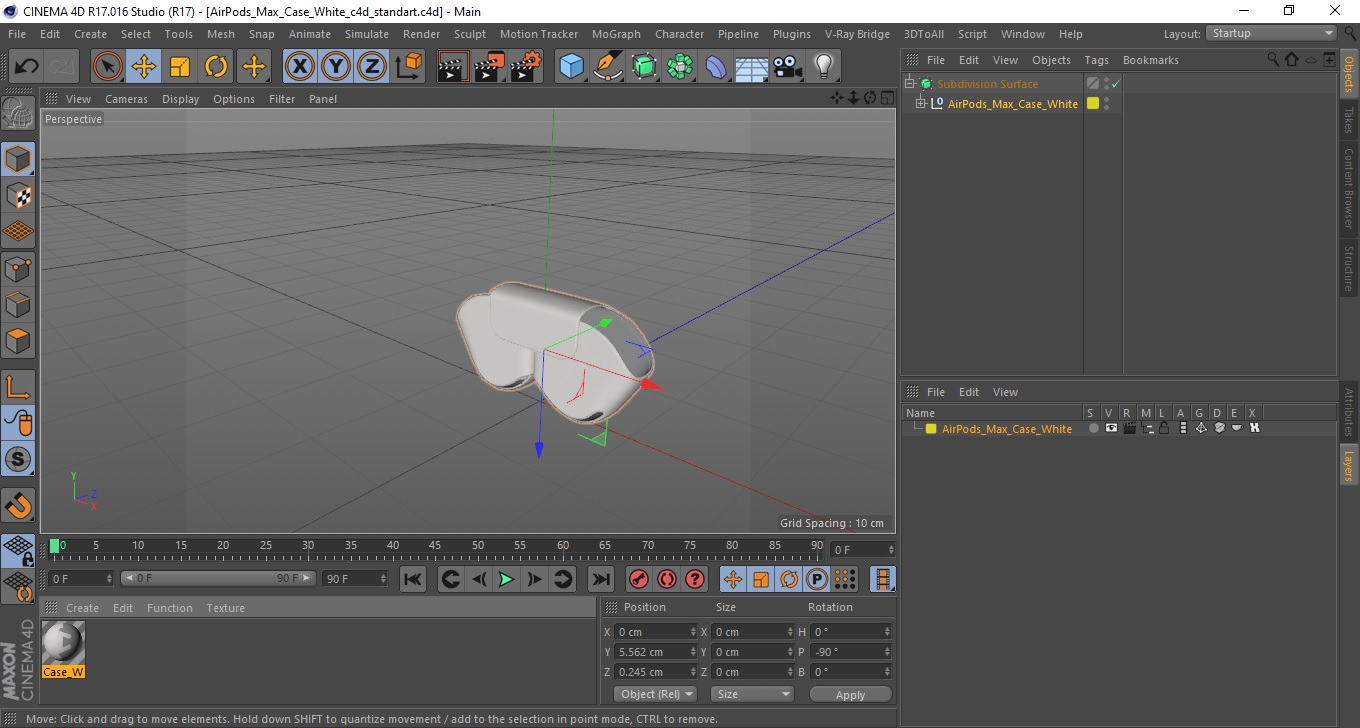
Task: Click yellow layer swatch beside AirPods object
Action: tap(1093, 103)
